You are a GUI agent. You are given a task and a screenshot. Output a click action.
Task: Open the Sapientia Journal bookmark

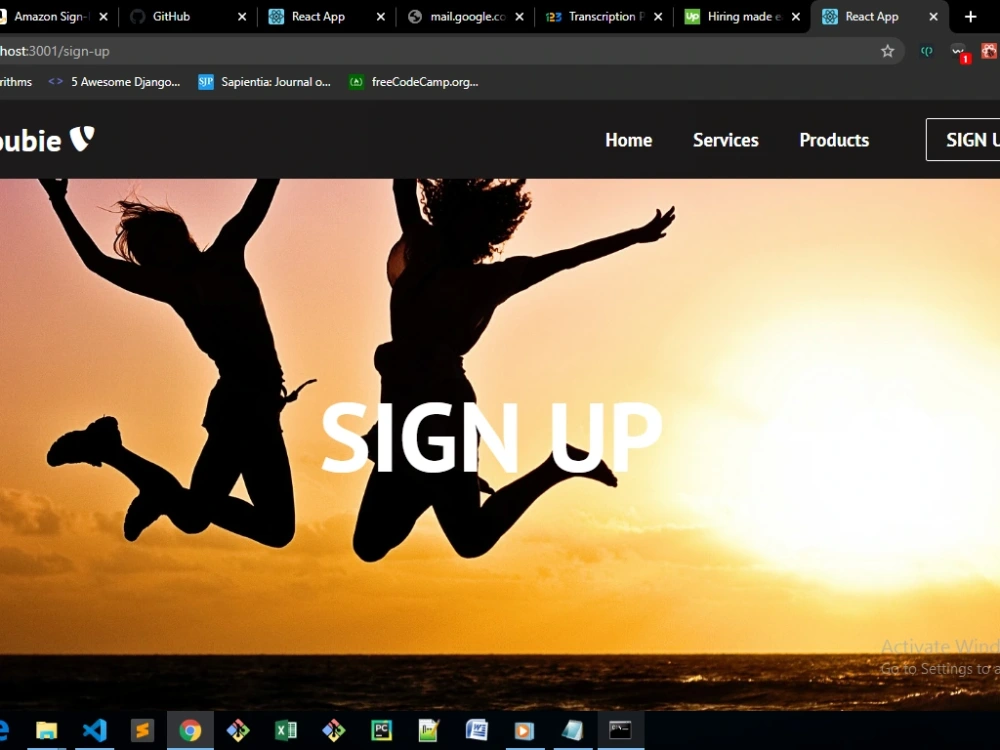tap(265, 82)
